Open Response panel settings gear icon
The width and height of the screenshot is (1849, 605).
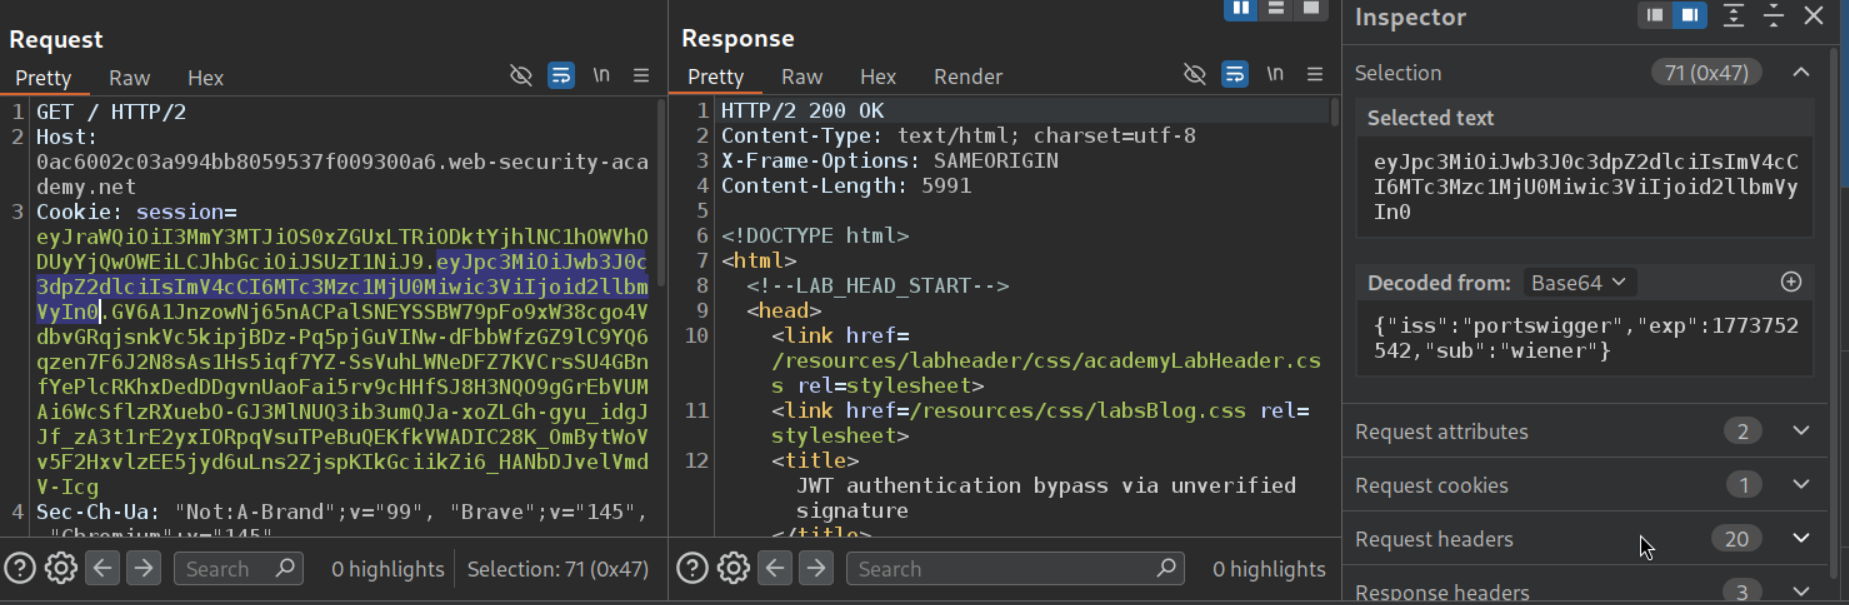(x=733, y=569)
